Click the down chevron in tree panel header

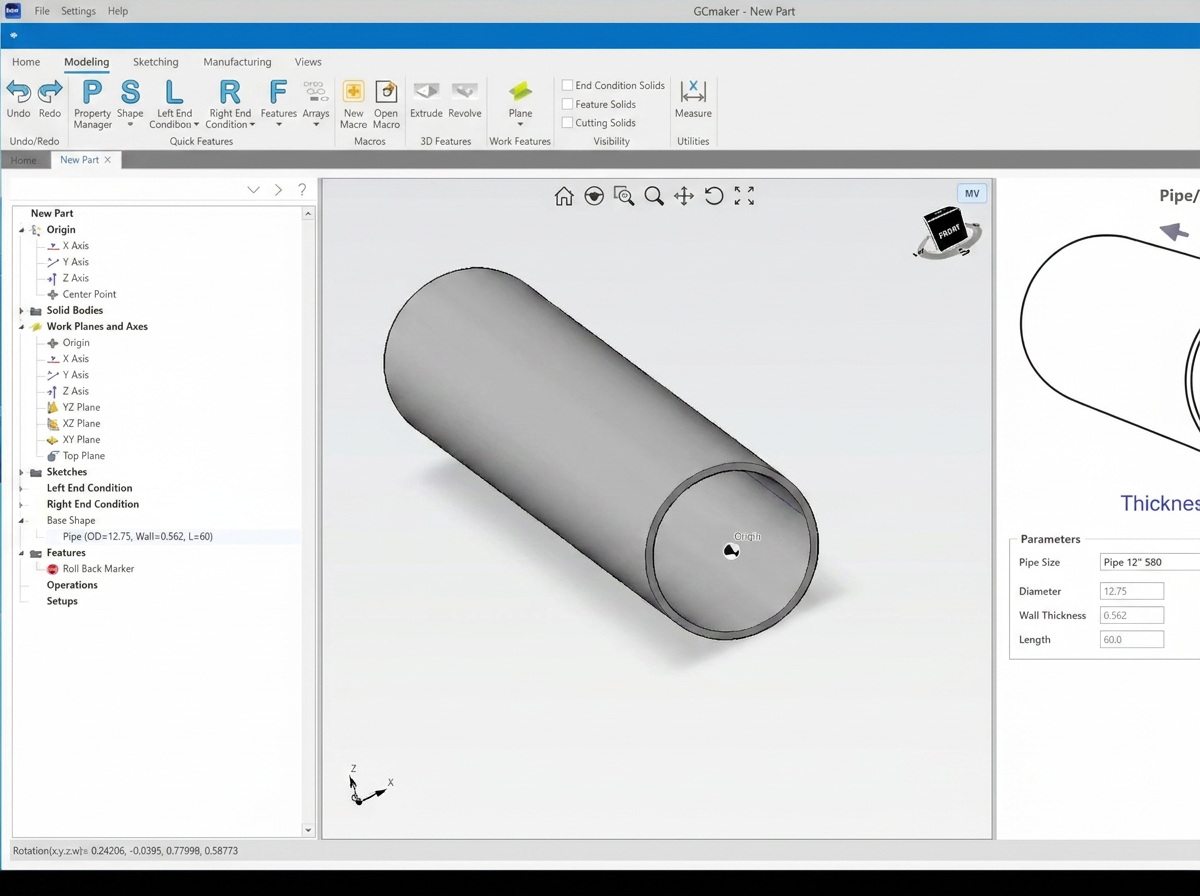253,190
